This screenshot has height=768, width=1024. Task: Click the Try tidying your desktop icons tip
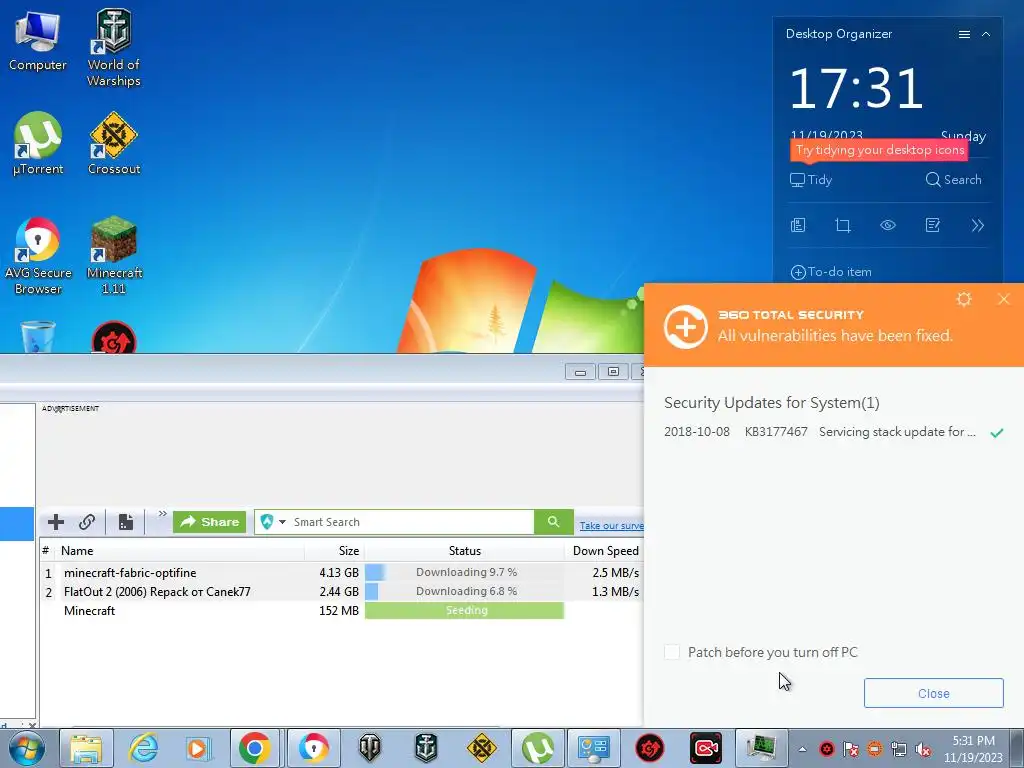(x=879, y=150)
